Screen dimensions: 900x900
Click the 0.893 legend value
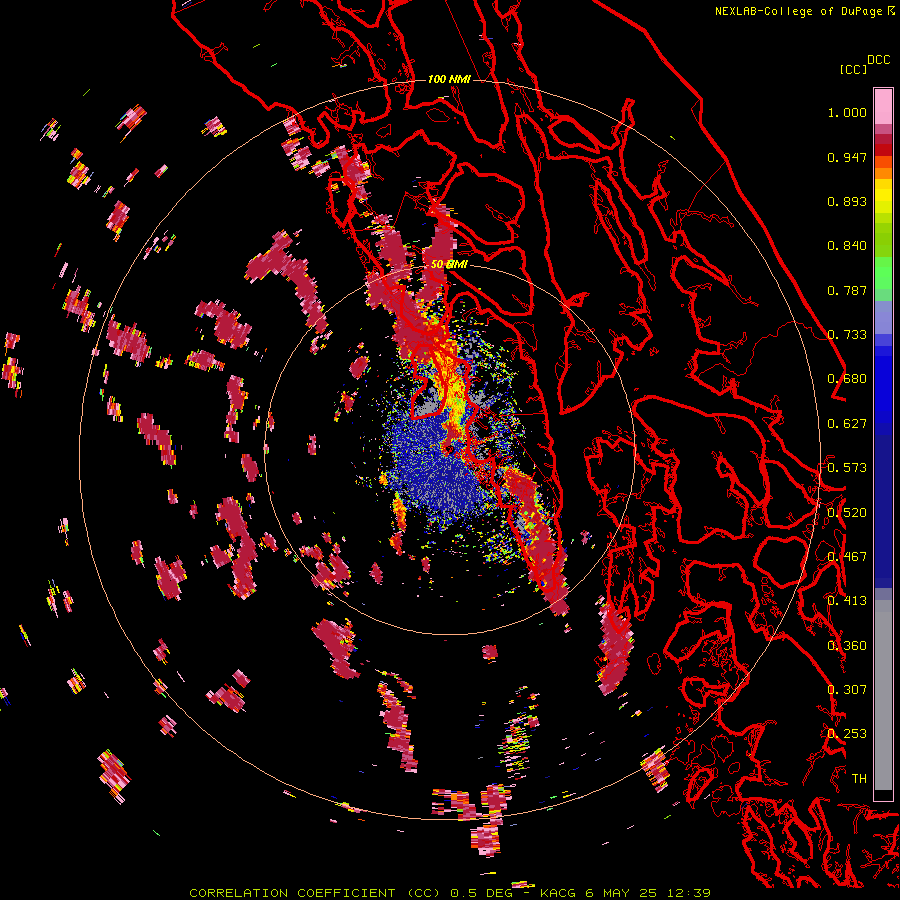tap(847, 201)
